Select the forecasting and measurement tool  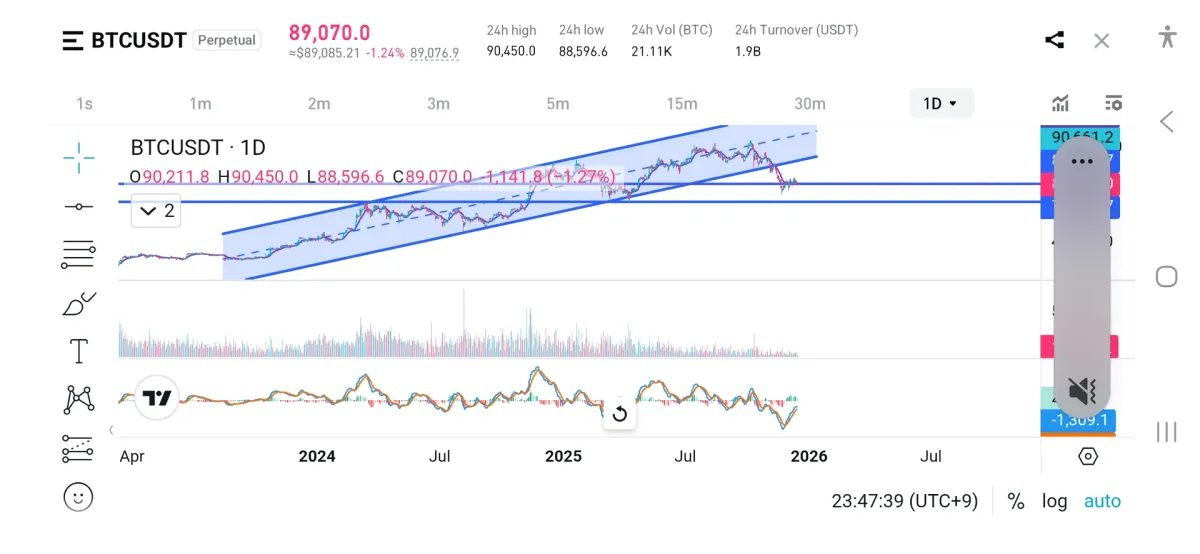pos(78,449)
